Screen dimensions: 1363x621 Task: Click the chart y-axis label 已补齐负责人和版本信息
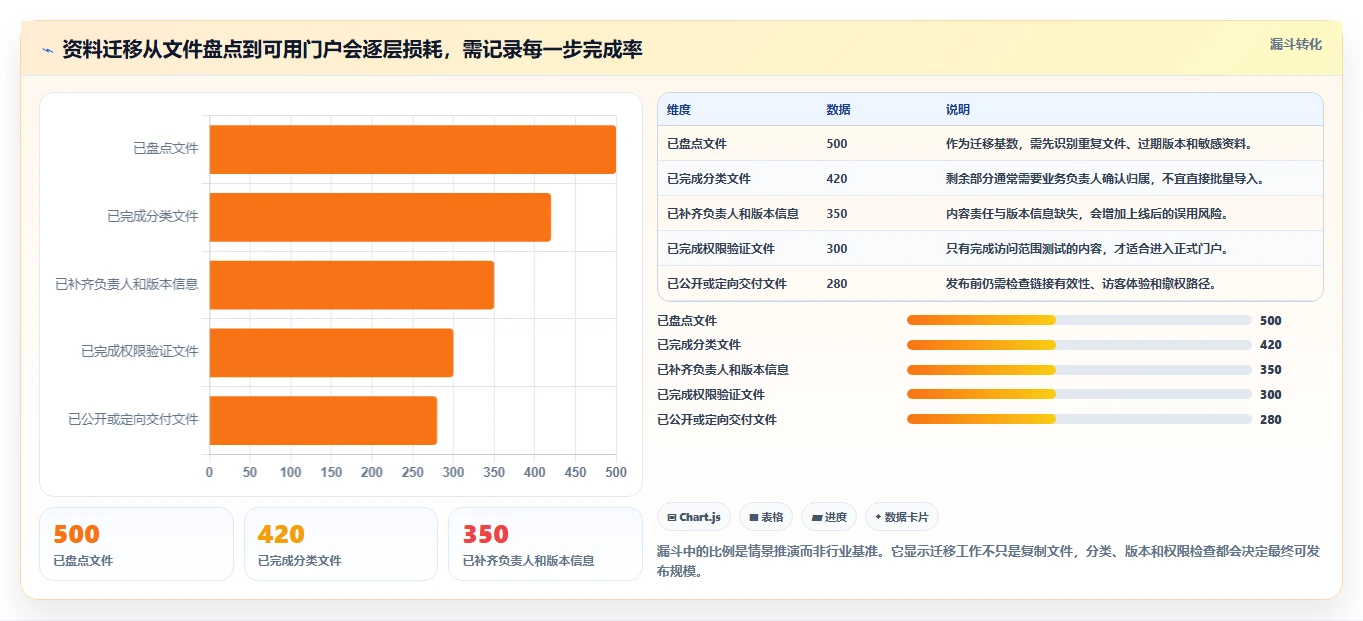click(x=127, y=284)
